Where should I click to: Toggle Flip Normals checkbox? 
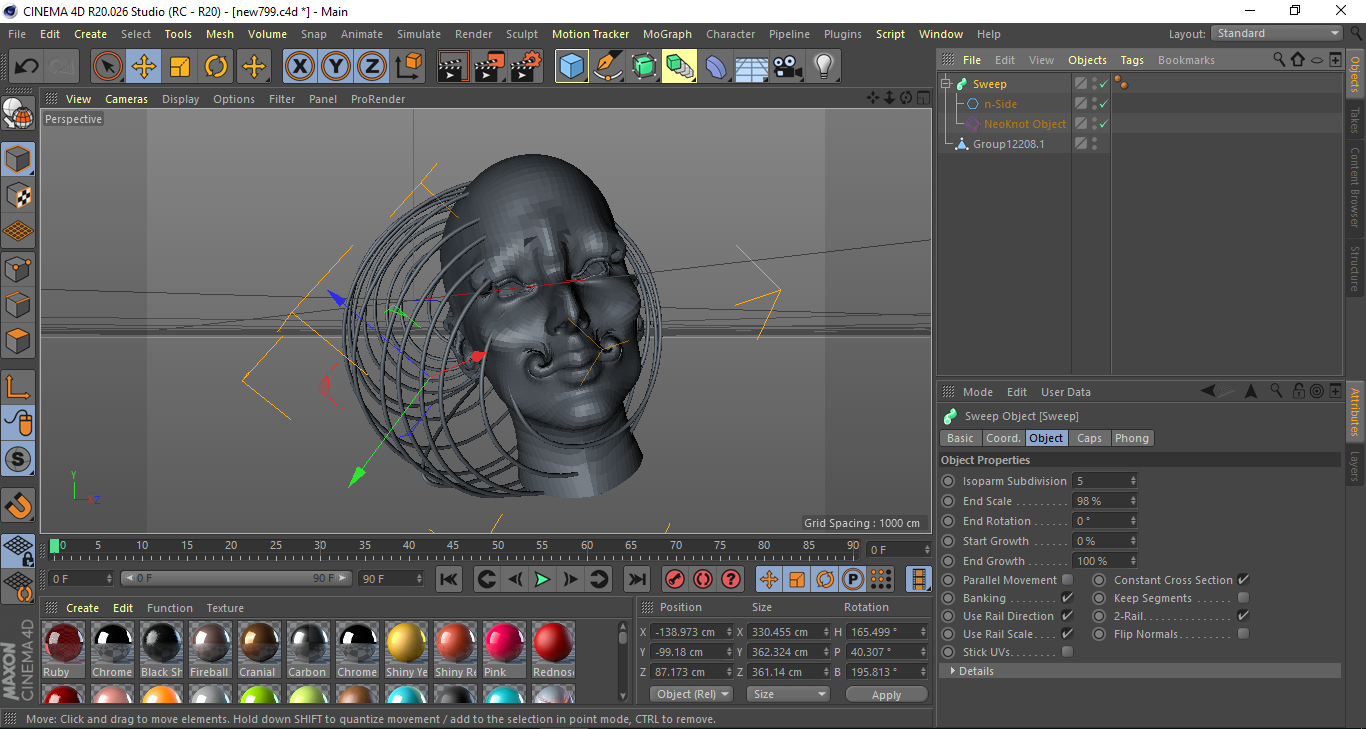click(1243, 634)
